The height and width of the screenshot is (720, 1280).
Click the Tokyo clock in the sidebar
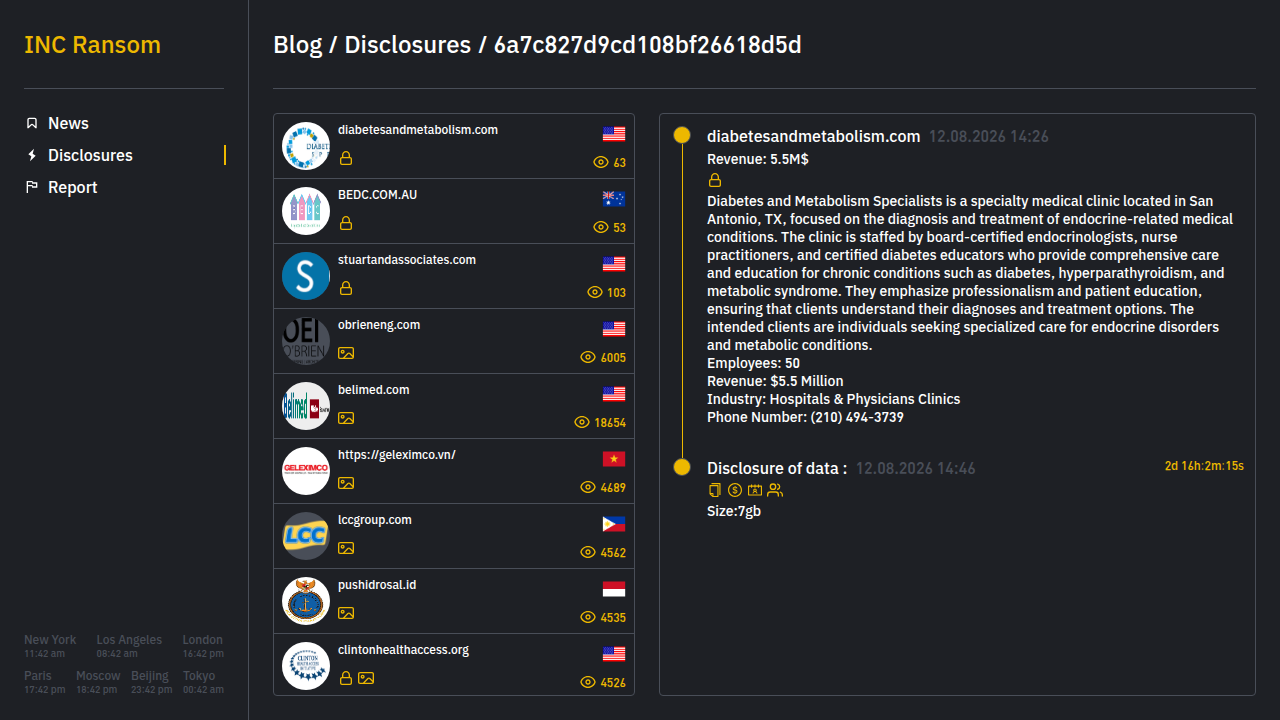click(x=203, y=682)
